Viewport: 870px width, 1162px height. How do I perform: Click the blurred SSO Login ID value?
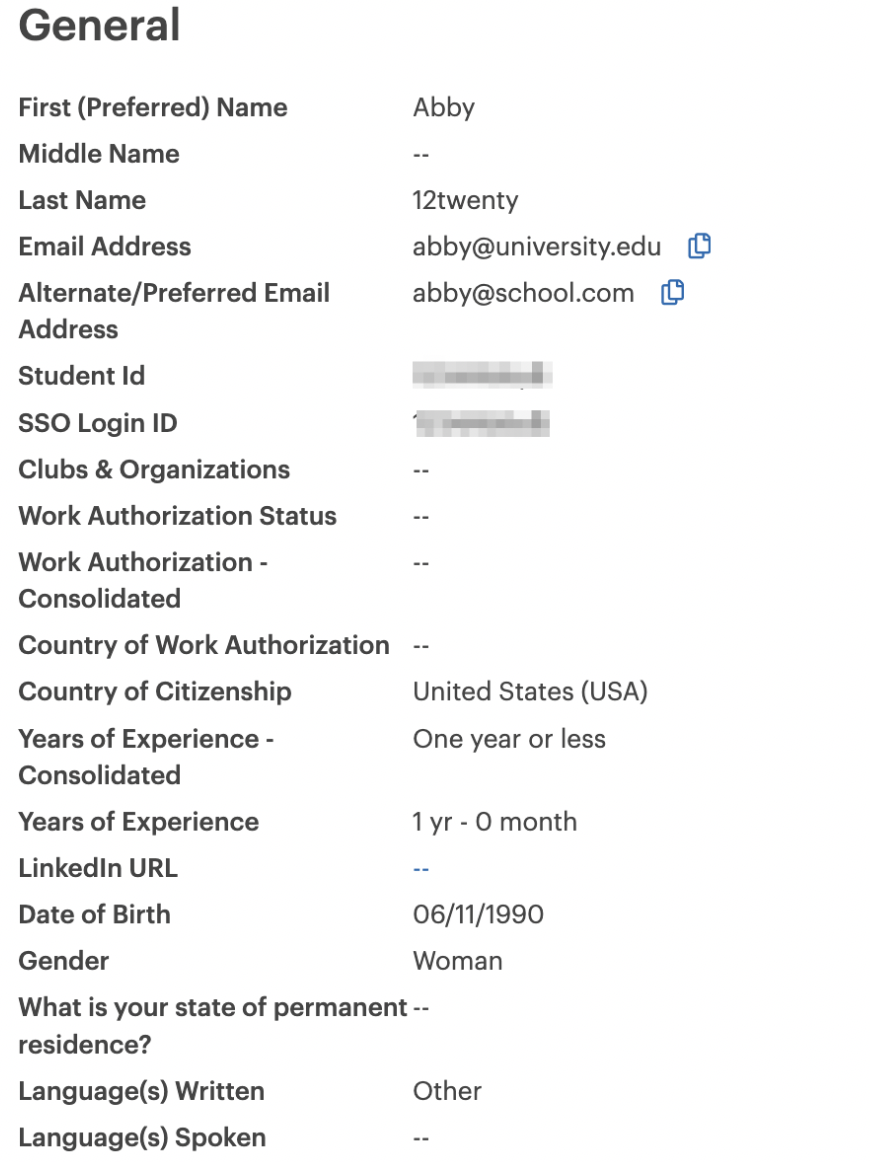482,423
